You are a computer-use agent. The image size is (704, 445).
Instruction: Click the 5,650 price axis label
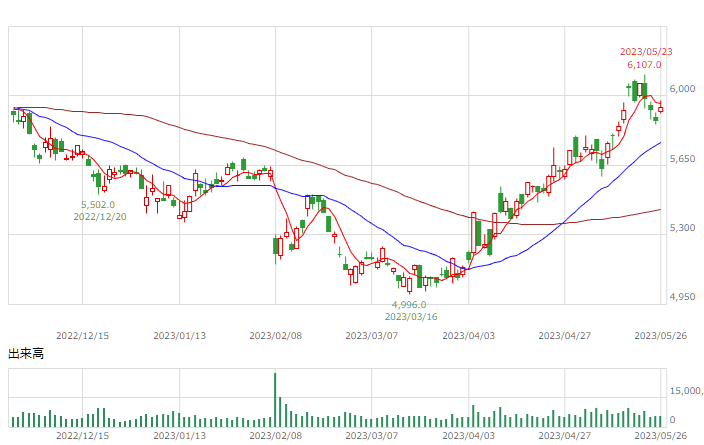coord(682,159)
